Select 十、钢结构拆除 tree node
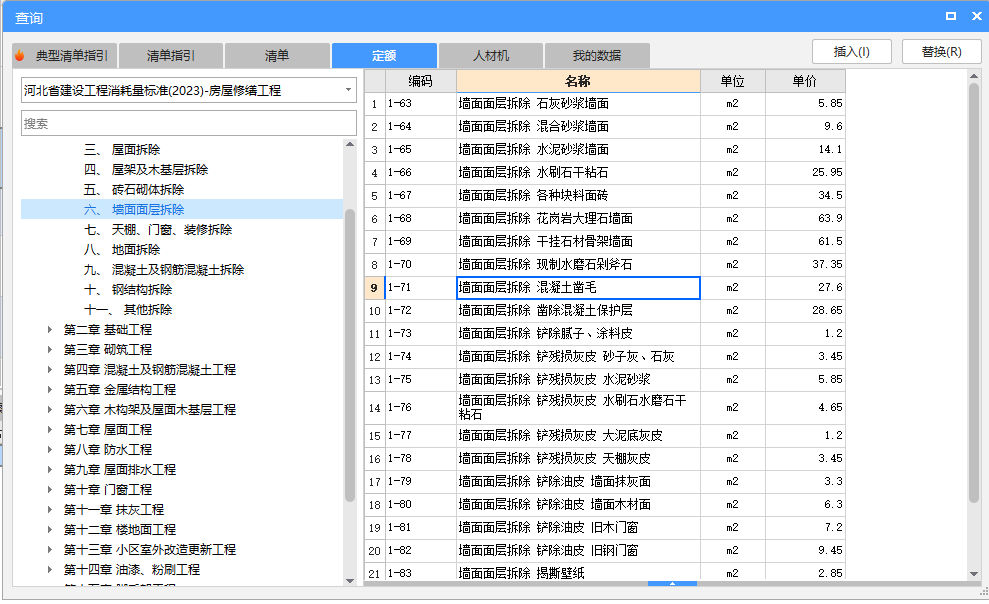The width and height of the screenshot is (989, 604). point(128,289)
